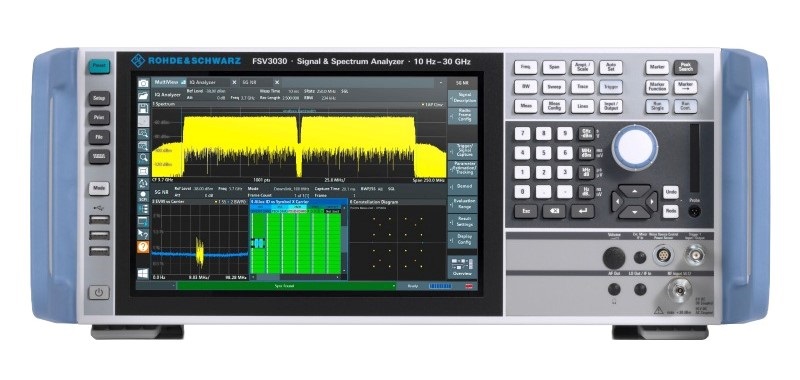Click the MHz/dBm unit key
The image size is (800, 380).
pos(586,153)
